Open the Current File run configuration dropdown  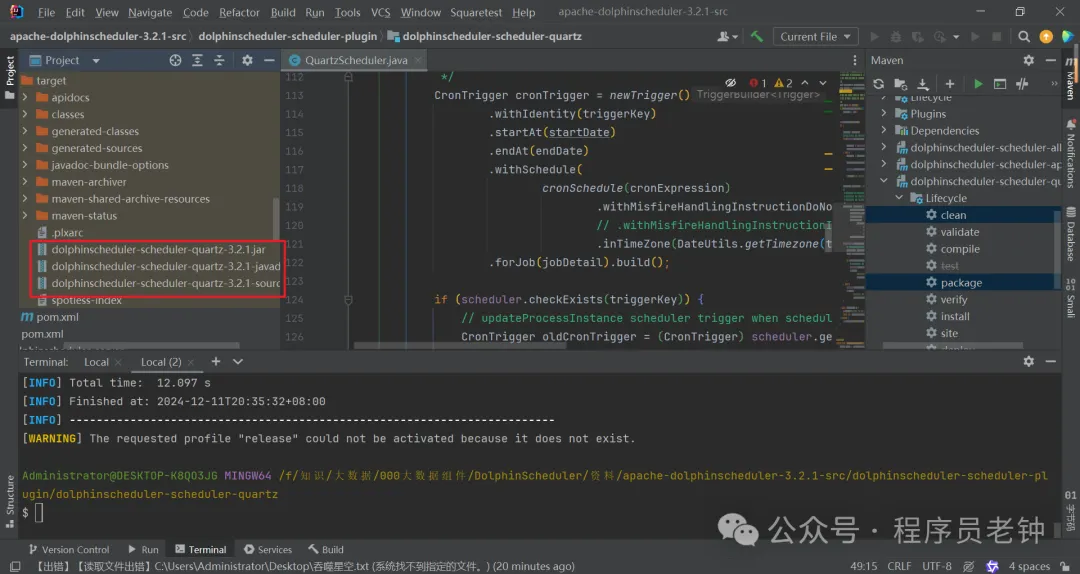(x=816, y=37)
